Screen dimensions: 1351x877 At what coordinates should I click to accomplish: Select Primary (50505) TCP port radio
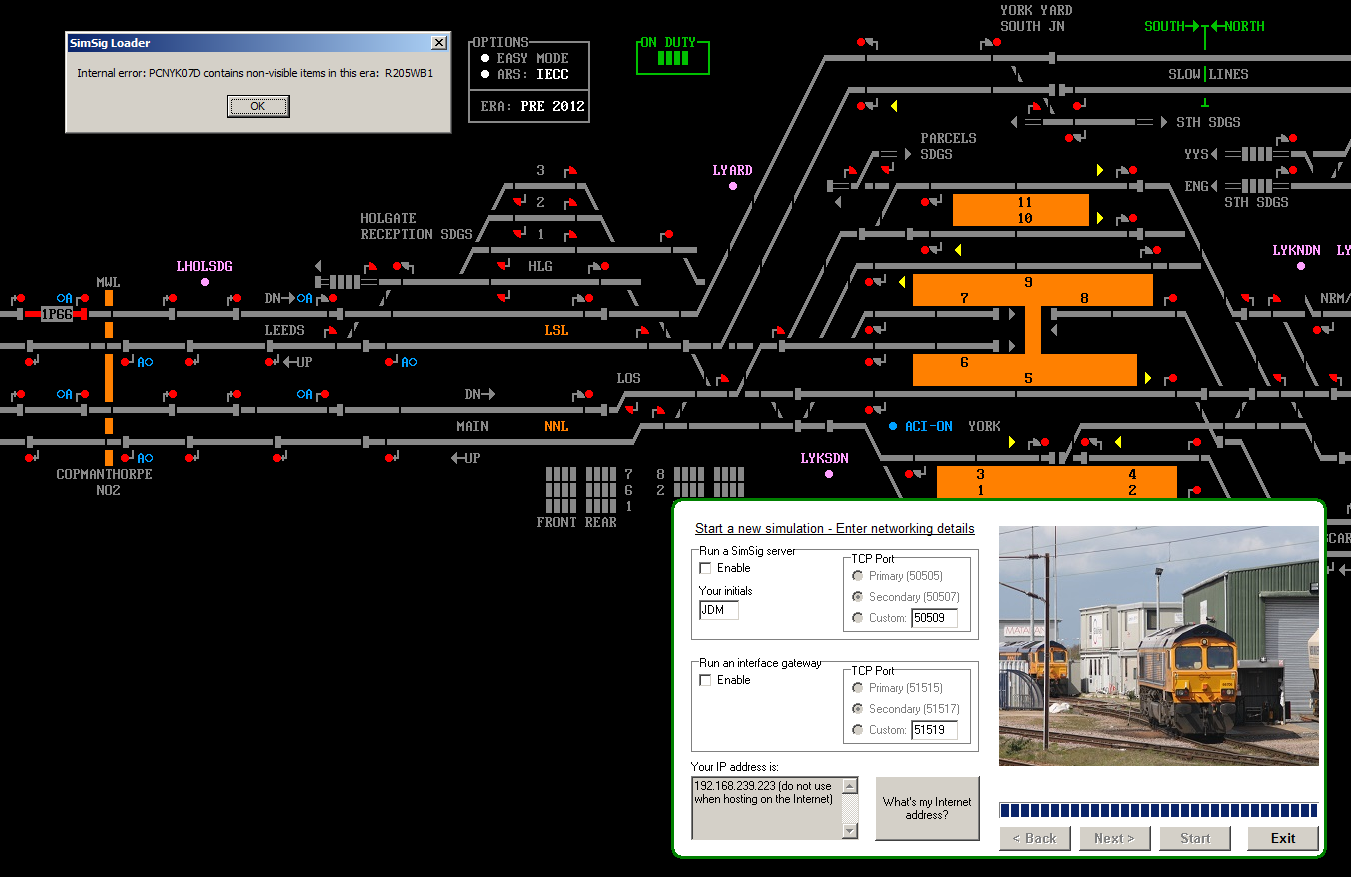click(858, 576)
